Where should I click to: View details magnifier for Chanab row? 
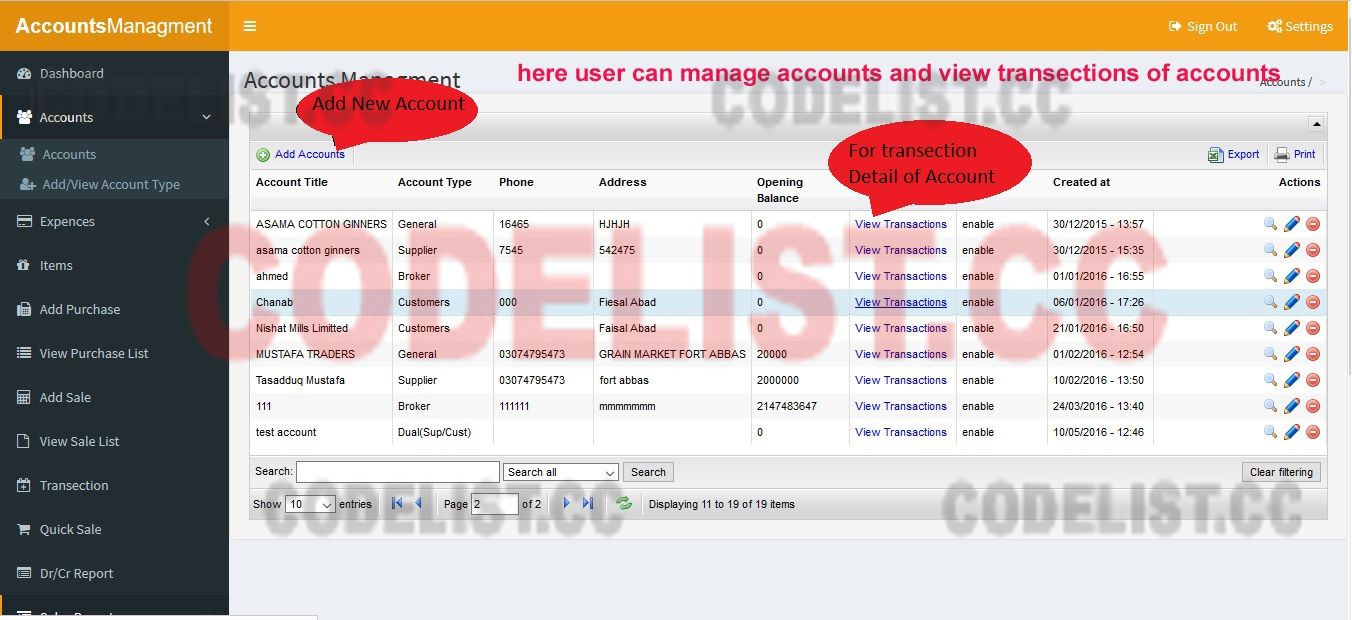coord(1270,302)
